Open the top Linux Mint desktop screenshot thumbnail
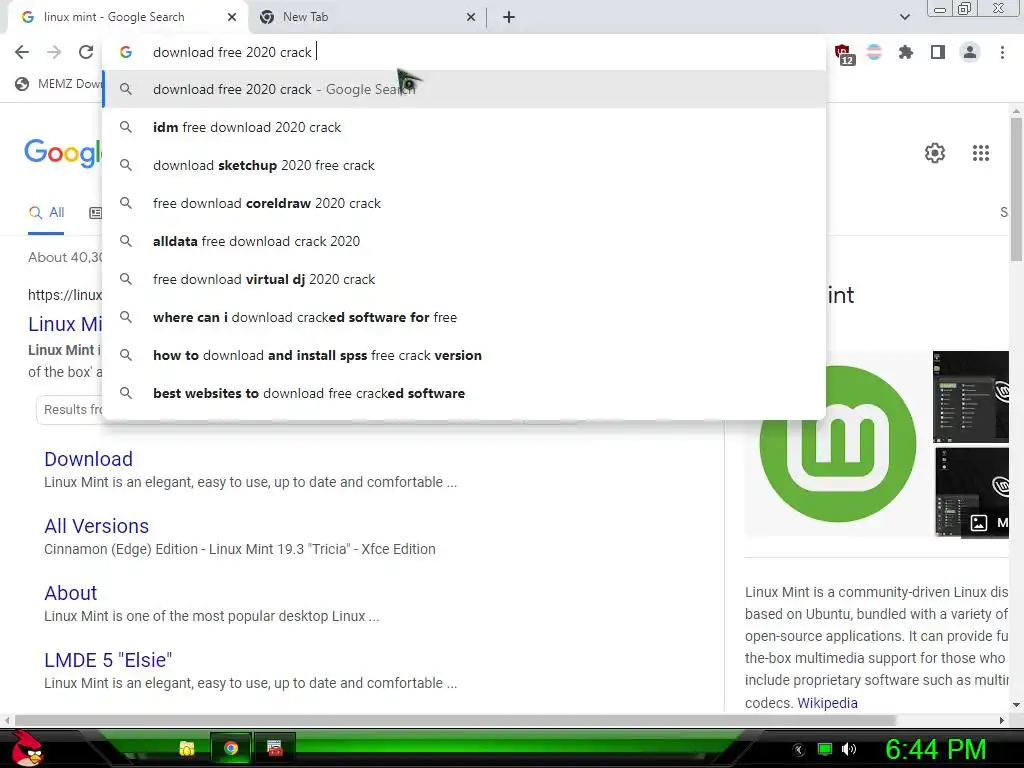This screenshot has height=768, width=1024. [971, 396]
